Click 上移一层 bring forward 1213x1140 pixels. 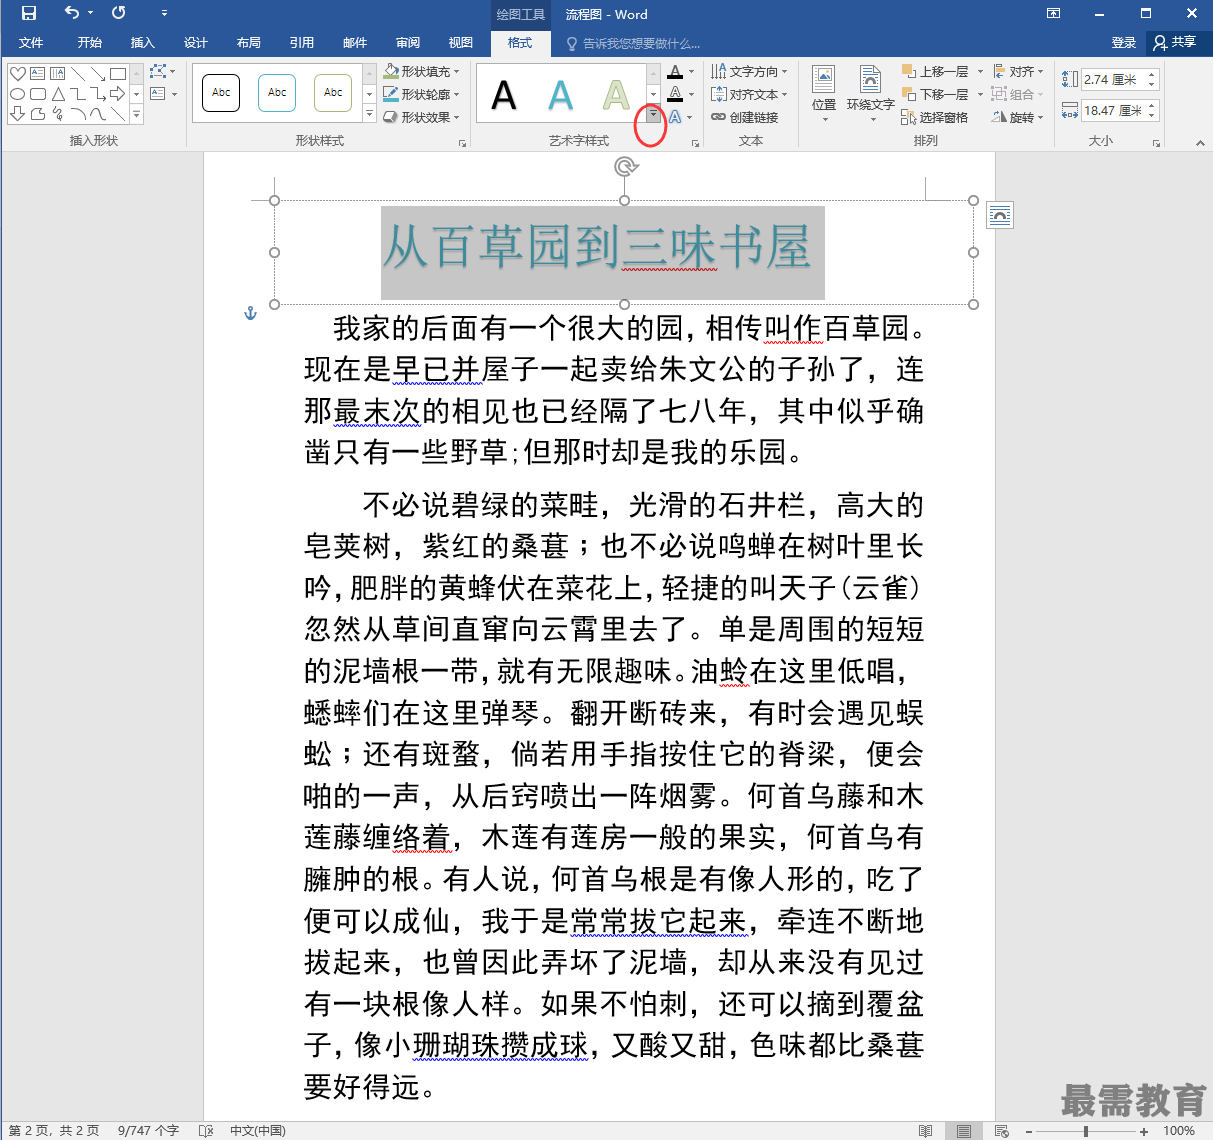[x=935, y=72]
